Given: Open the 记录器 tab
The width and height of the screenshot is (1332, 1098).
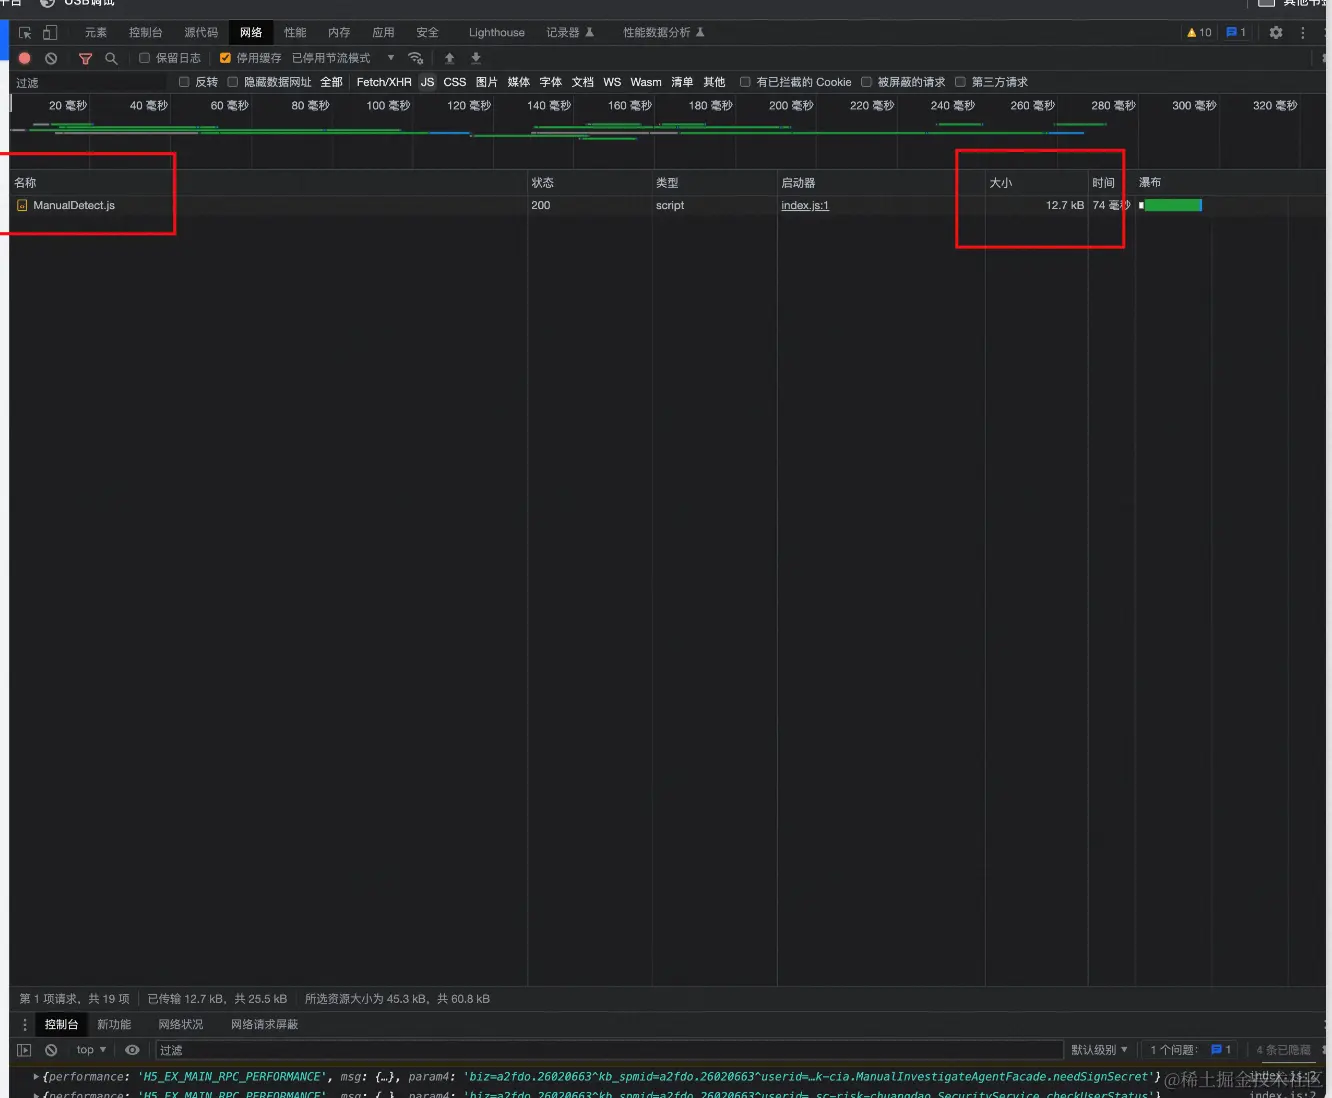Looking at the screenshot, I should point(570,33).
